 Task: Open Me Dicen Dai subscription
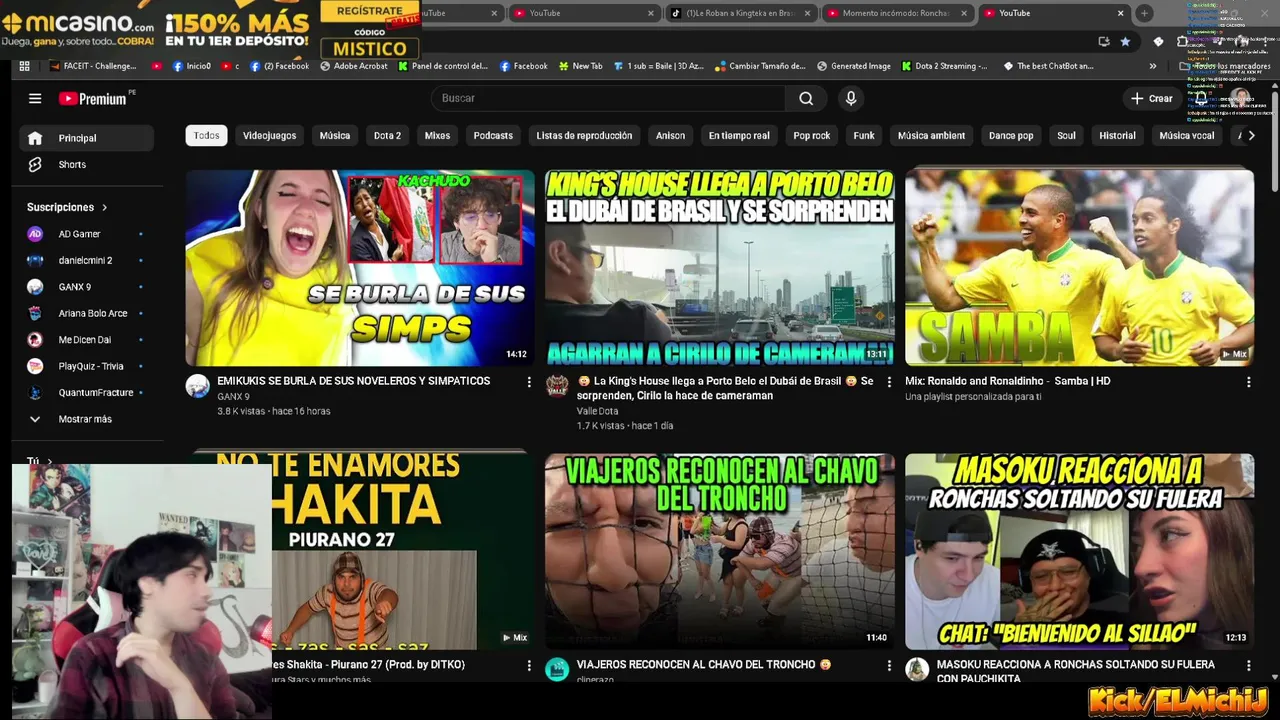click(86, 340)
